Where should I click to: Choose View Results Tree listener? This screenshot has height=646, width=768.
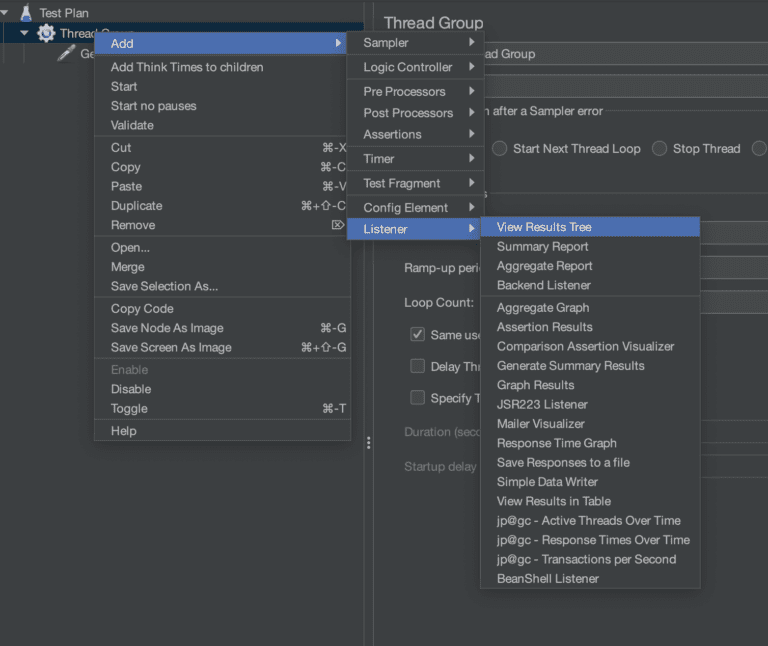544,227
